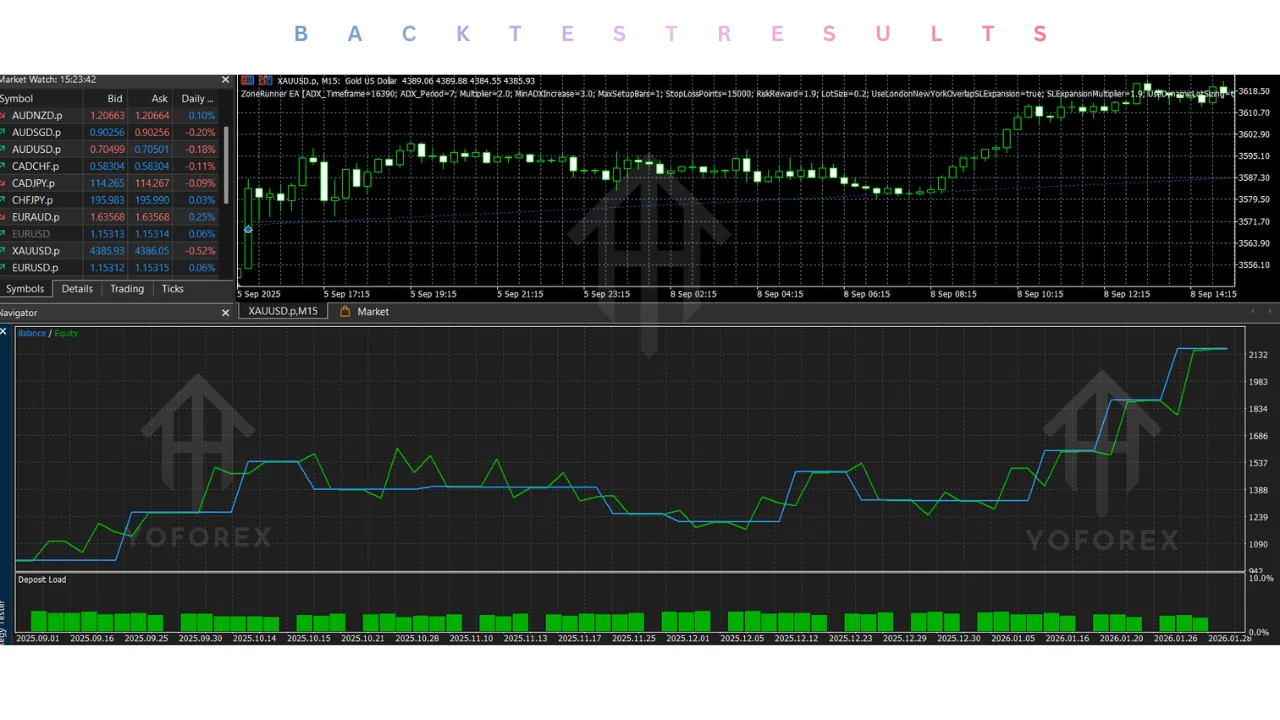
Task: Click the 2026.01.28 date on tester axis
Action: (1229, 638)
